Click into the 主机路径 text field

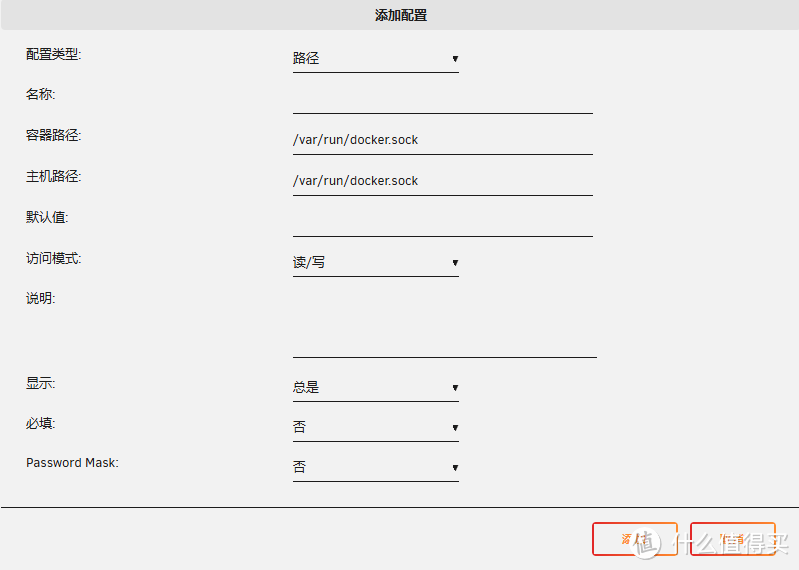pyautogui.click(x=442, y=181)
